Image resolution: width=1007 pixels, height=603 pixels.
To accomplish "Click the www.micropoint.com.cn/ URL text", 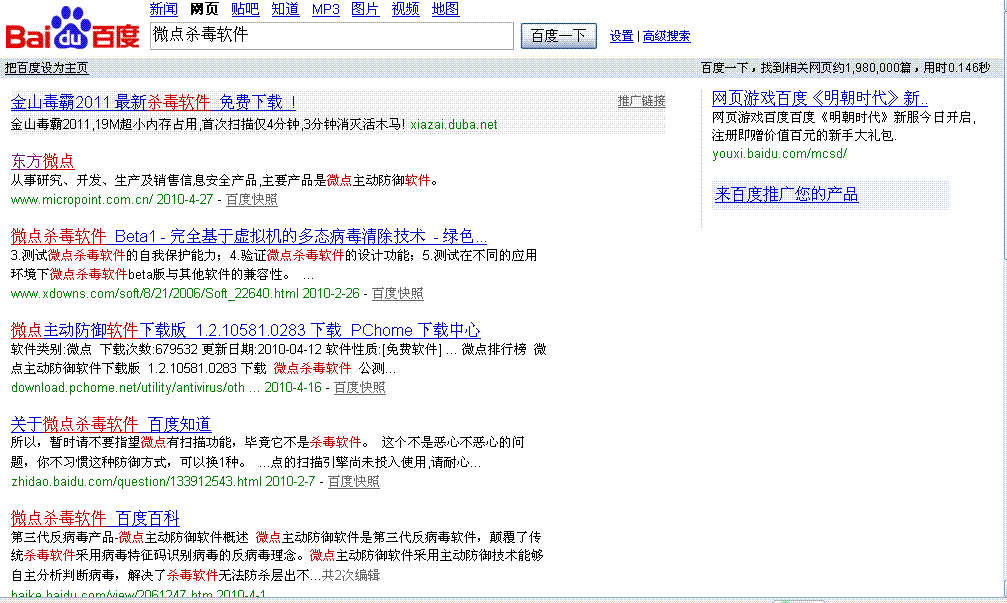I will point(82,200).
